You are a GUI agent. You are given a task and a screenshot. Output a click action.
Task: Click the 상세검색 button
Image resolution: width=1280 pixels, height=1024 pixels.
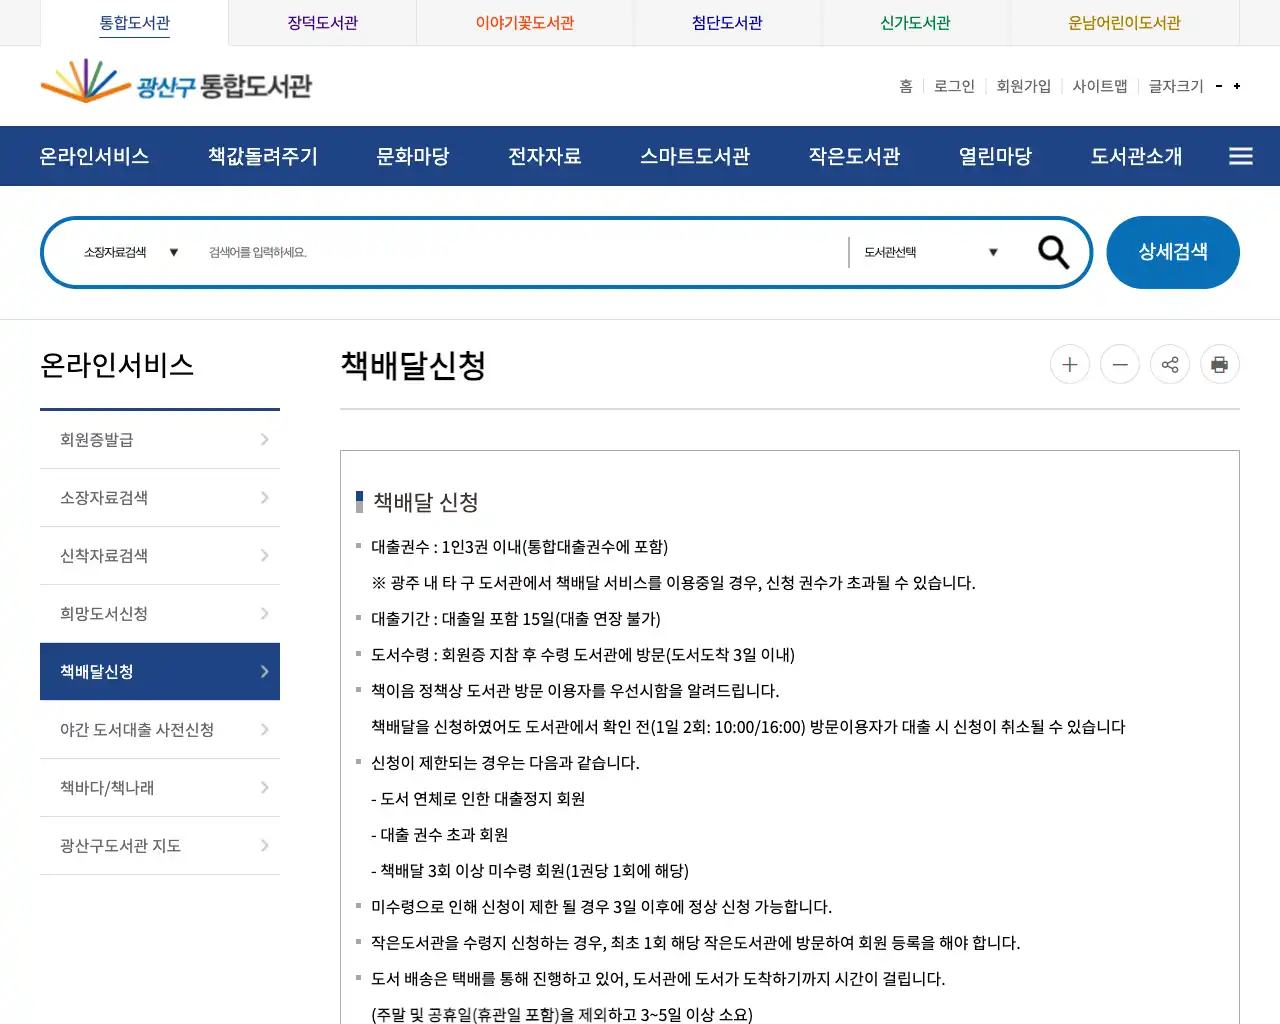[1173, 252]
